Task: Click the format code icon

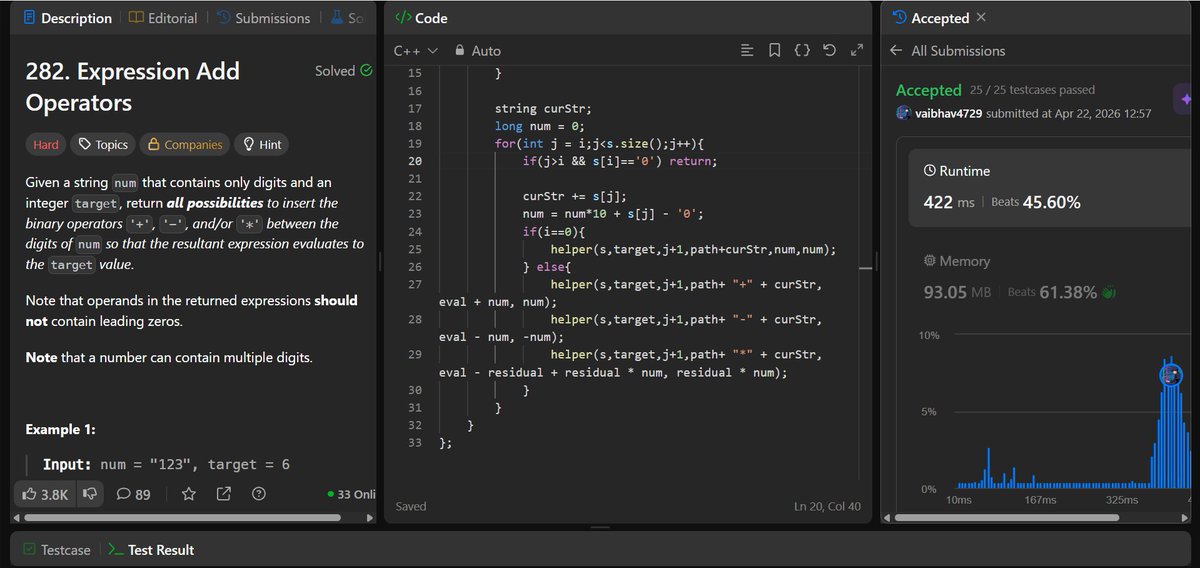Action: point(747,50)
